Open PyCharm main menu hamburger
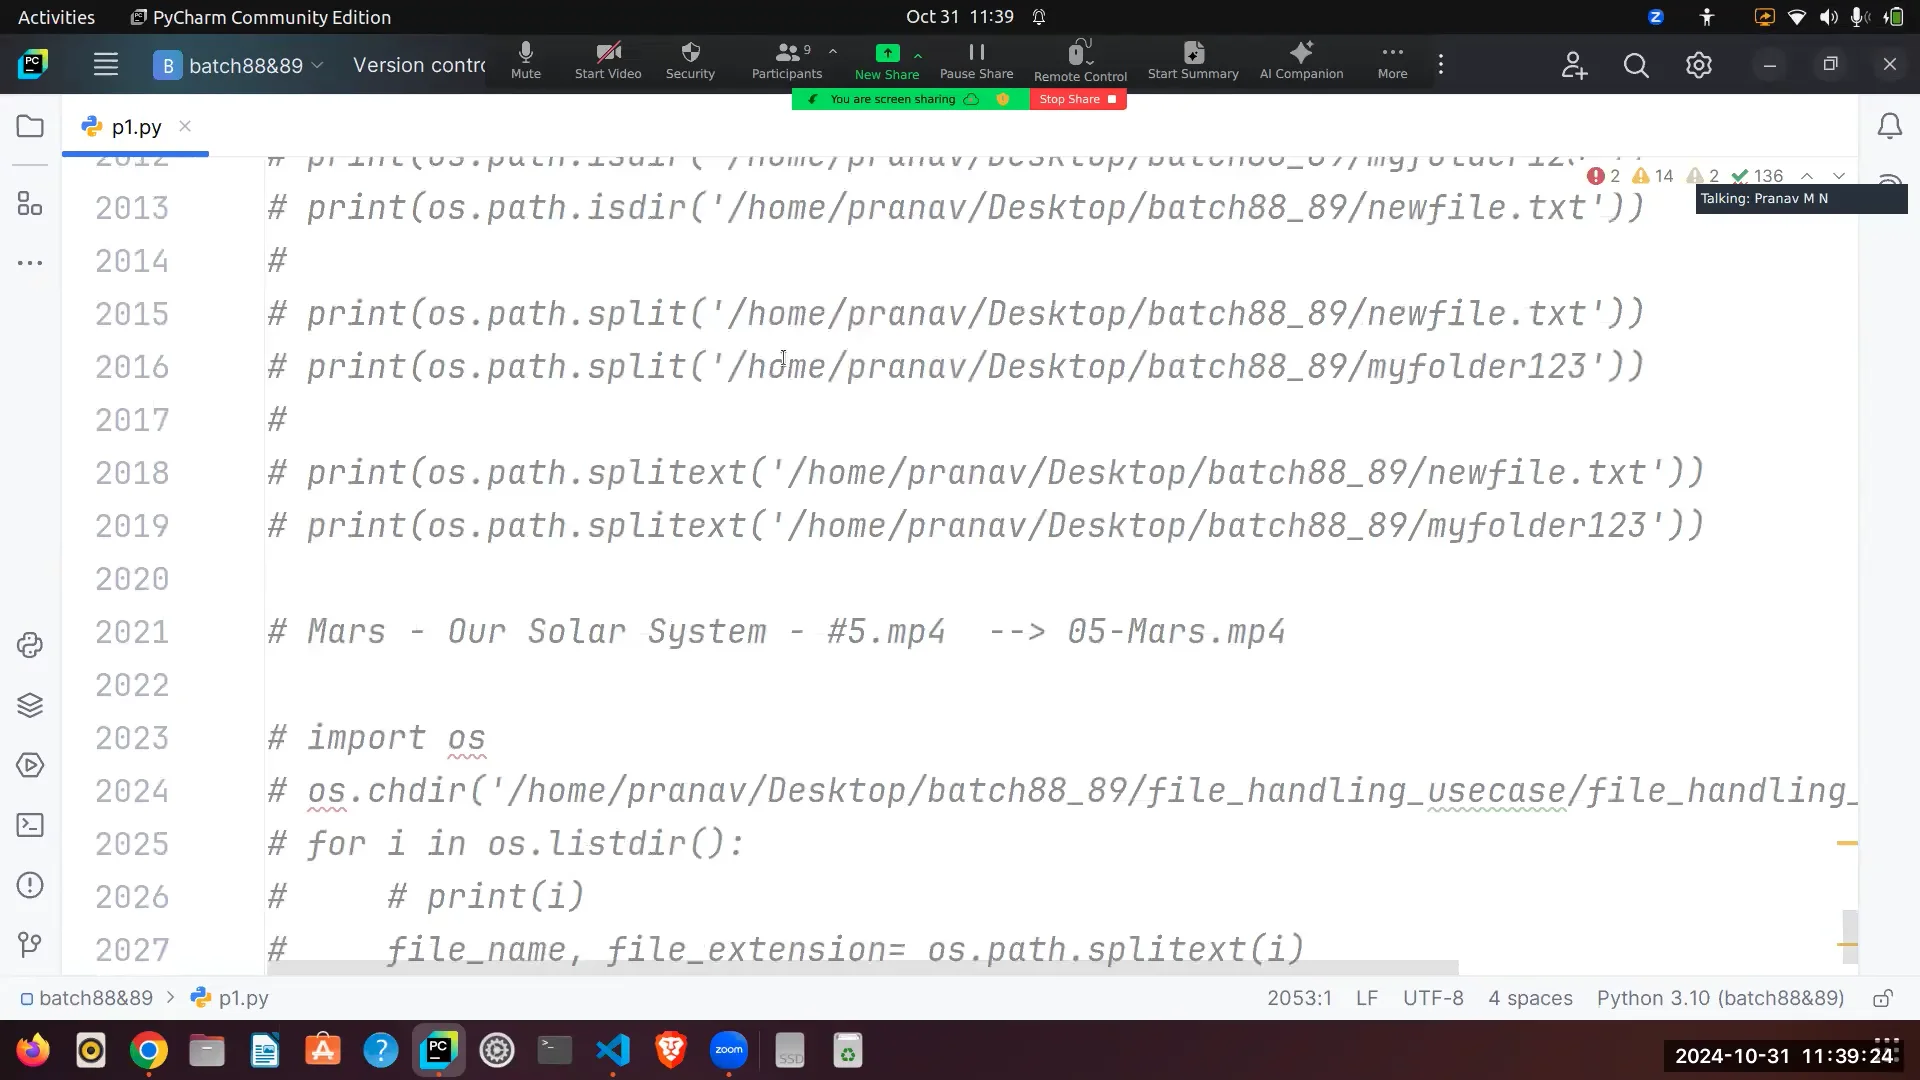 [105, 64]
